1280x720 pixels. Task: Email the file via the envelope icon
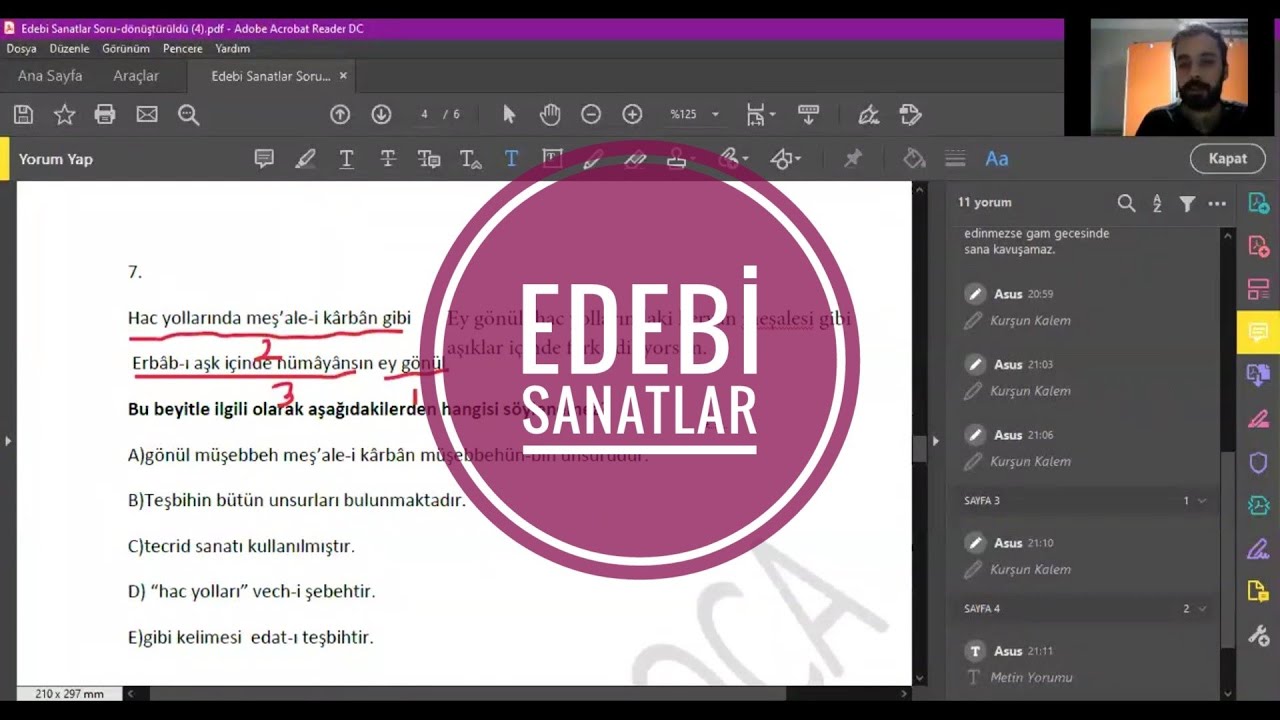[147, 115]
